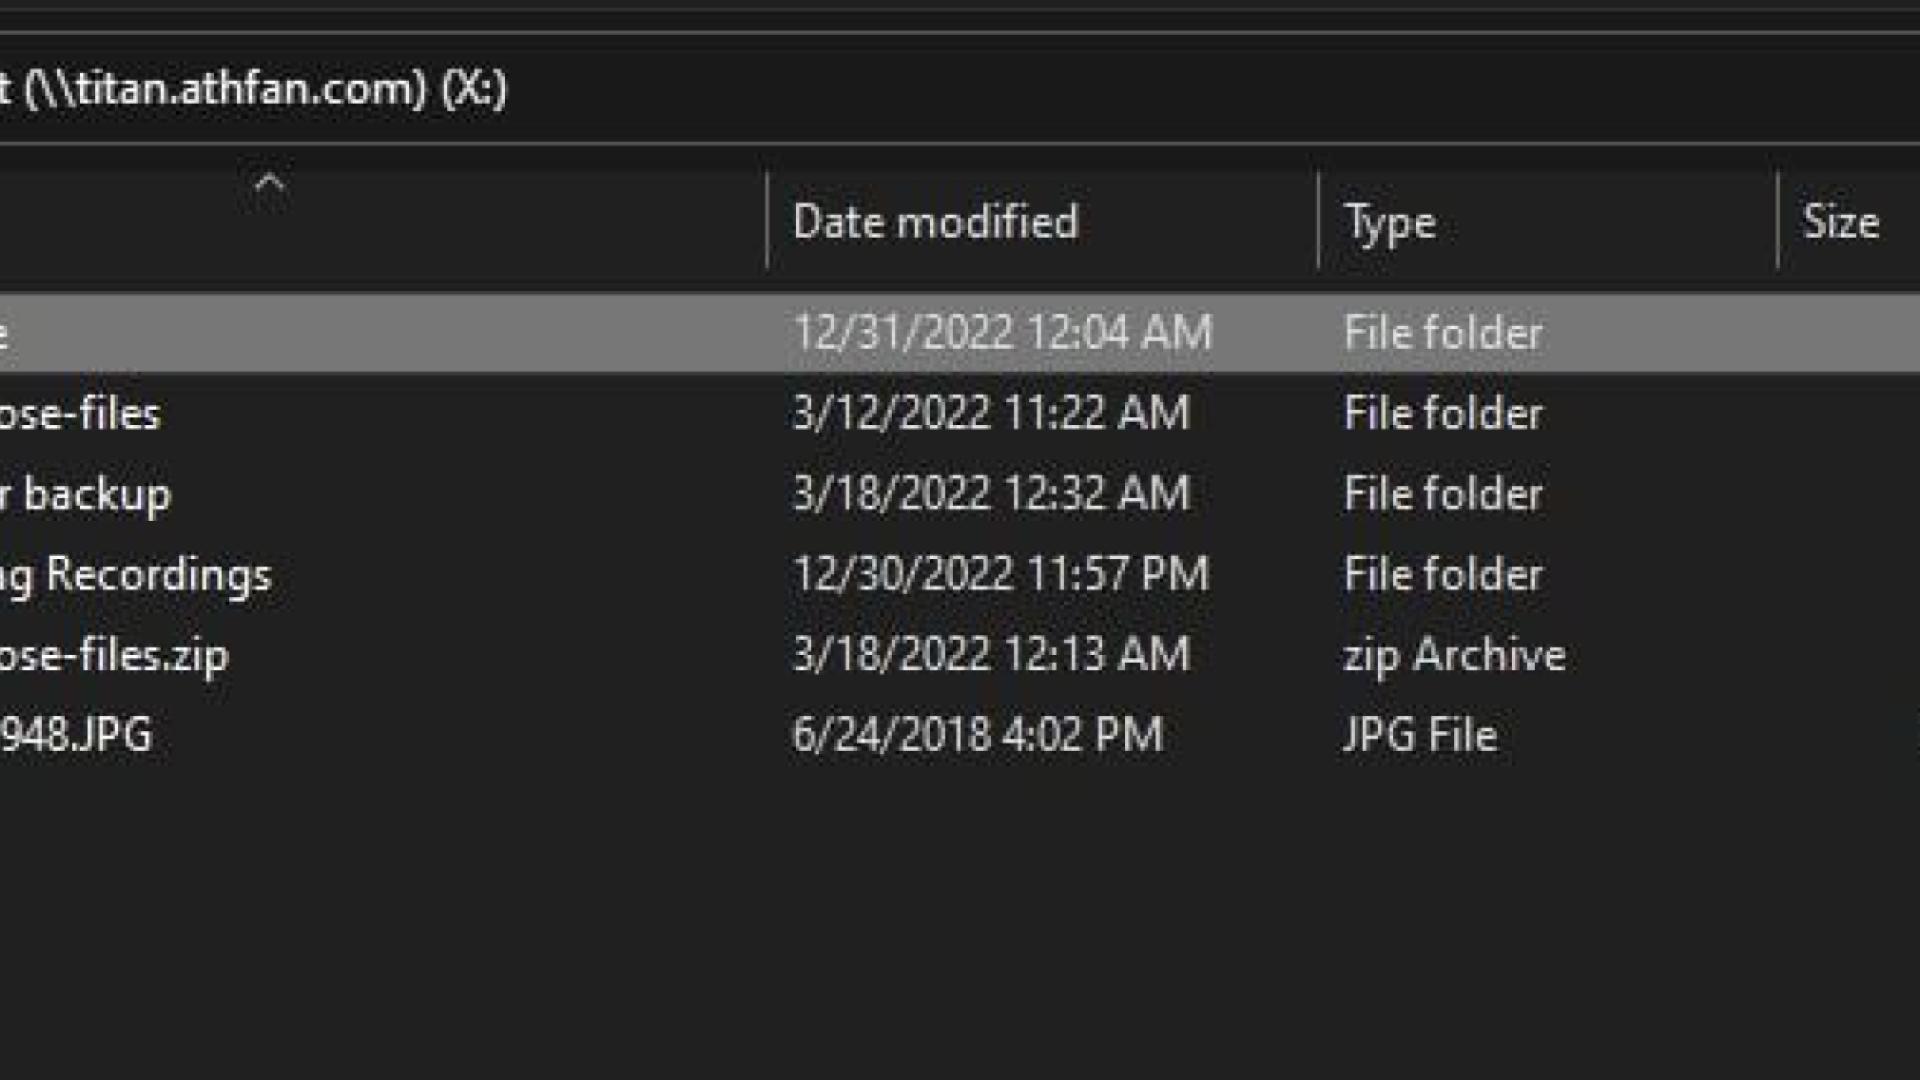
Task: Click the 3/18/2022 12:32 AM date cell
Action: [x=991, y=494]
